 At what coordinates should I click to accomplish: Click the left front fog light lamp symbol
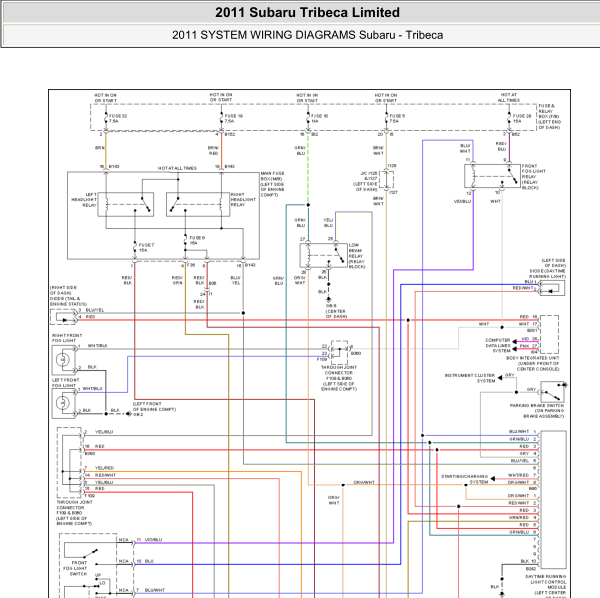pos(64,404)
